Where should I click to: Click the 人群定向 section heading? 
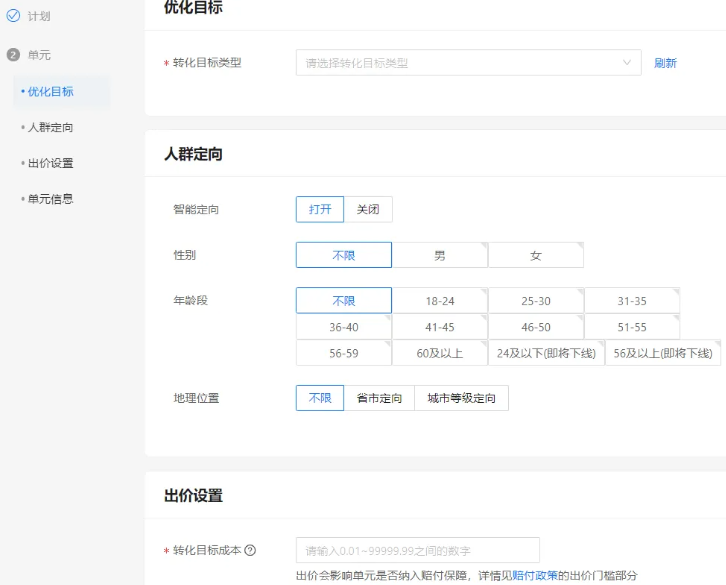[x=194, y=154]
